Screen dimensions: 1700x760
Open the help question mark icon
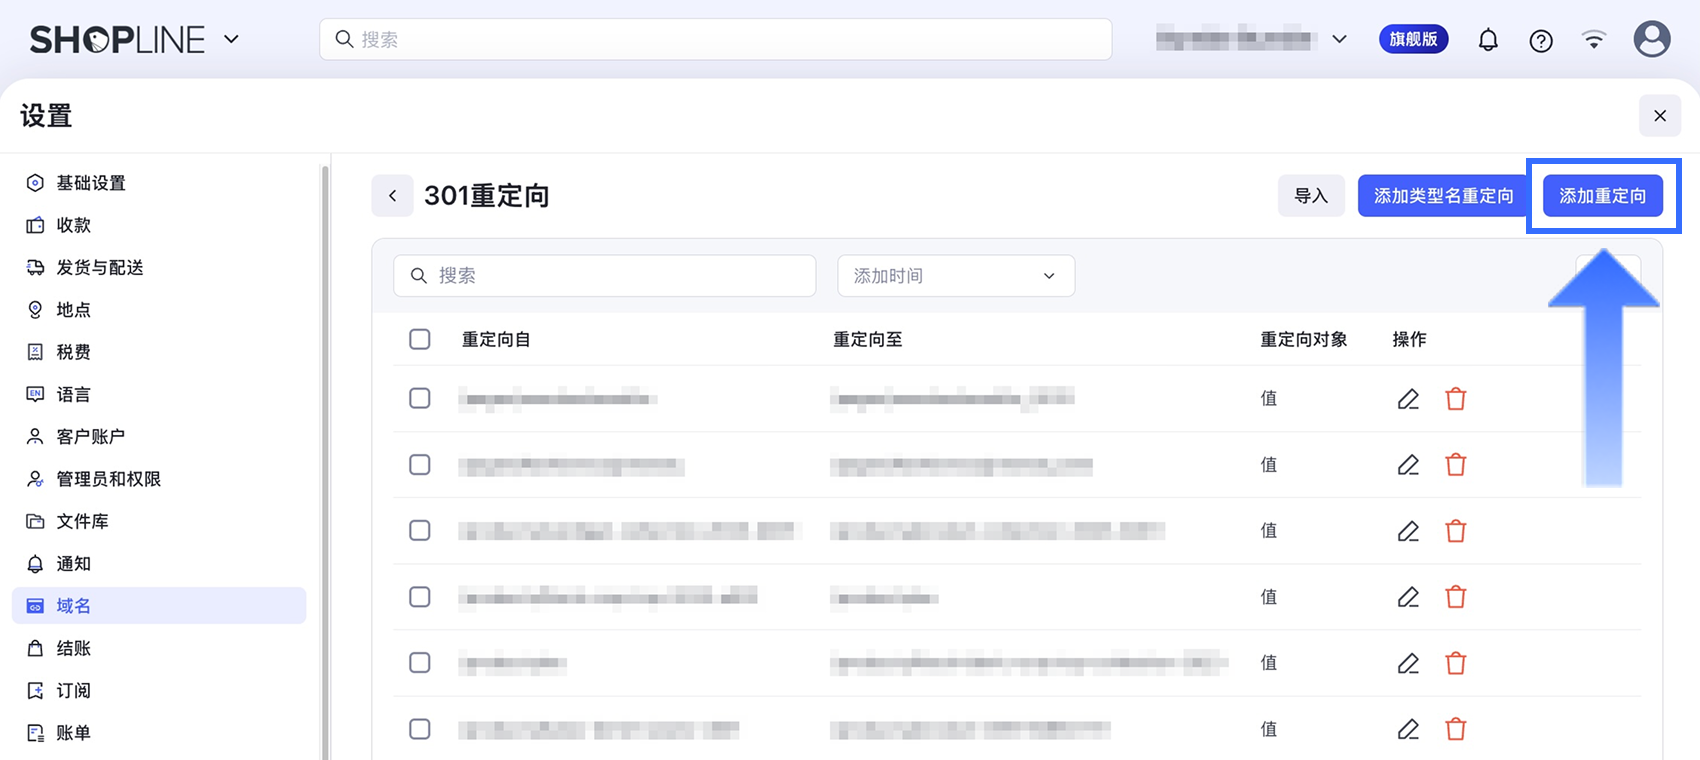(1541, 40)
